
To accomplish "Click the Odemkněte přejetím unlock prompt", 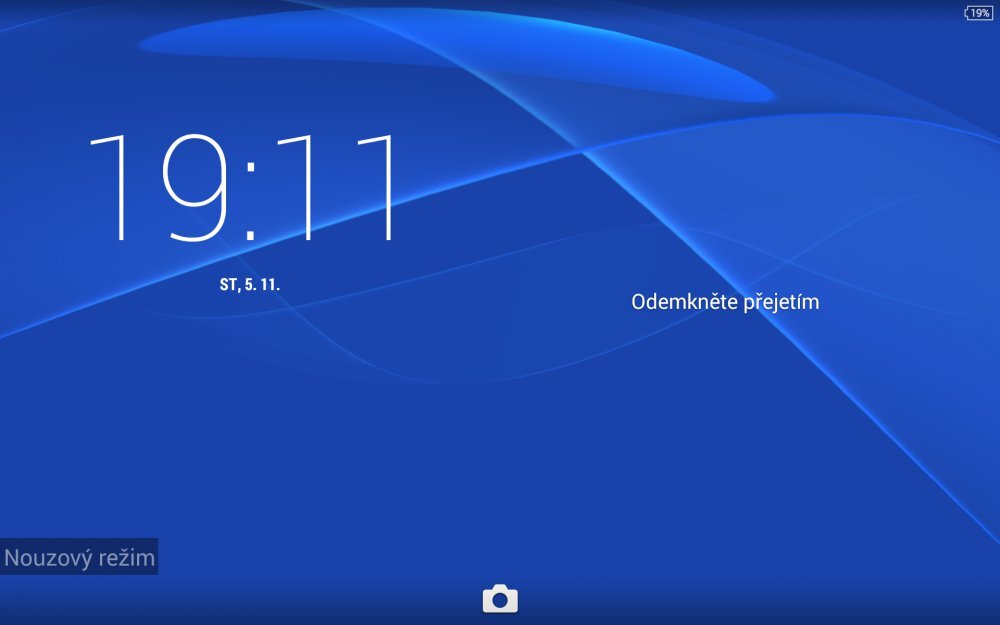I will coord(726,301).
